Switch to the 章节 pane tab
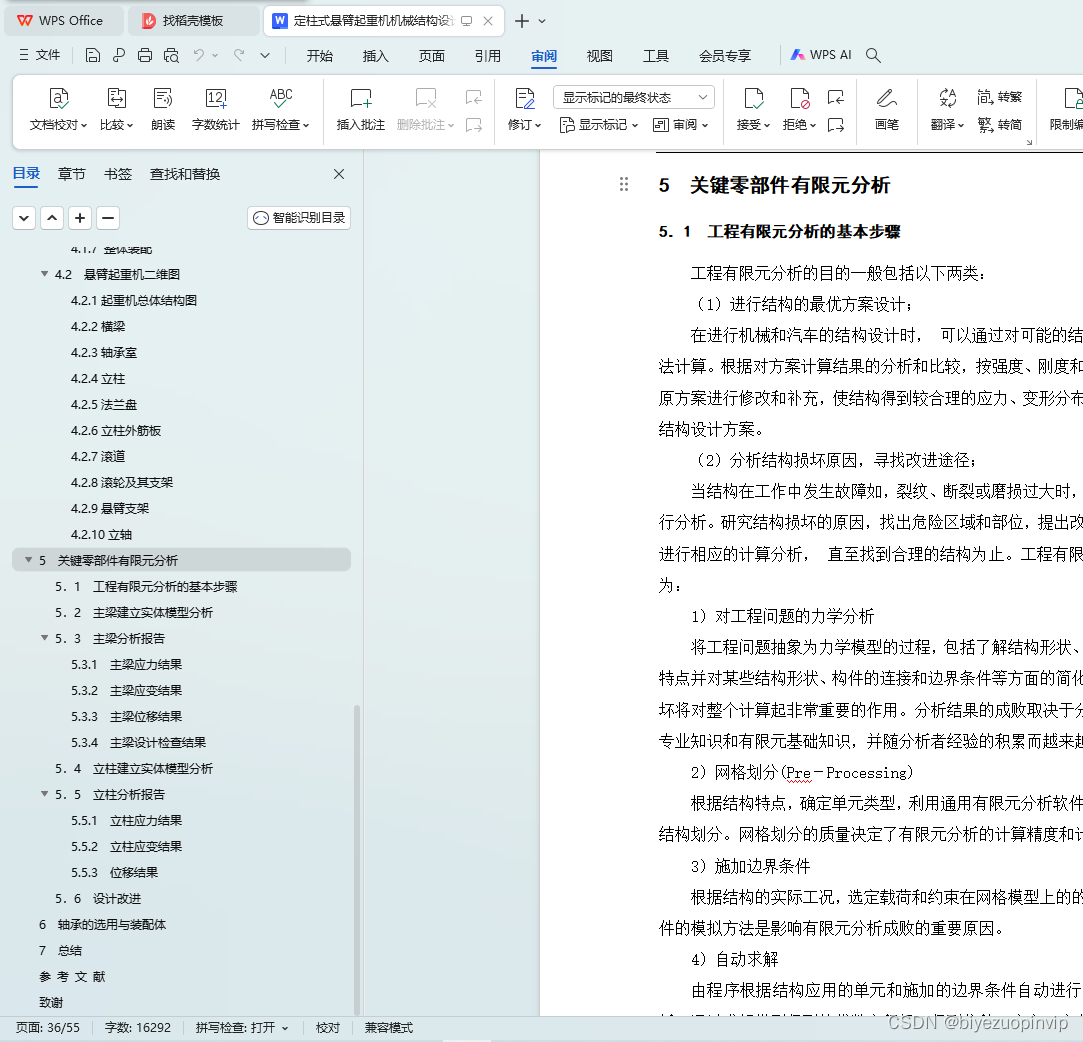1083x1042 pixels. pos(71,174)
